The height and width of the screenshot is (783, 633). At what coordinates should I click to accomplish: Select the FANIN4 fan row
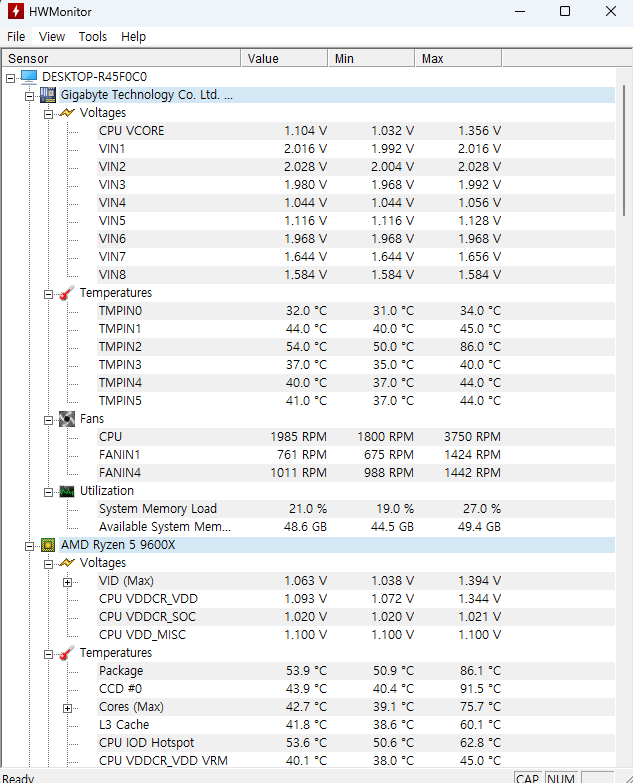pyautogui.click(x=356, y=472)
